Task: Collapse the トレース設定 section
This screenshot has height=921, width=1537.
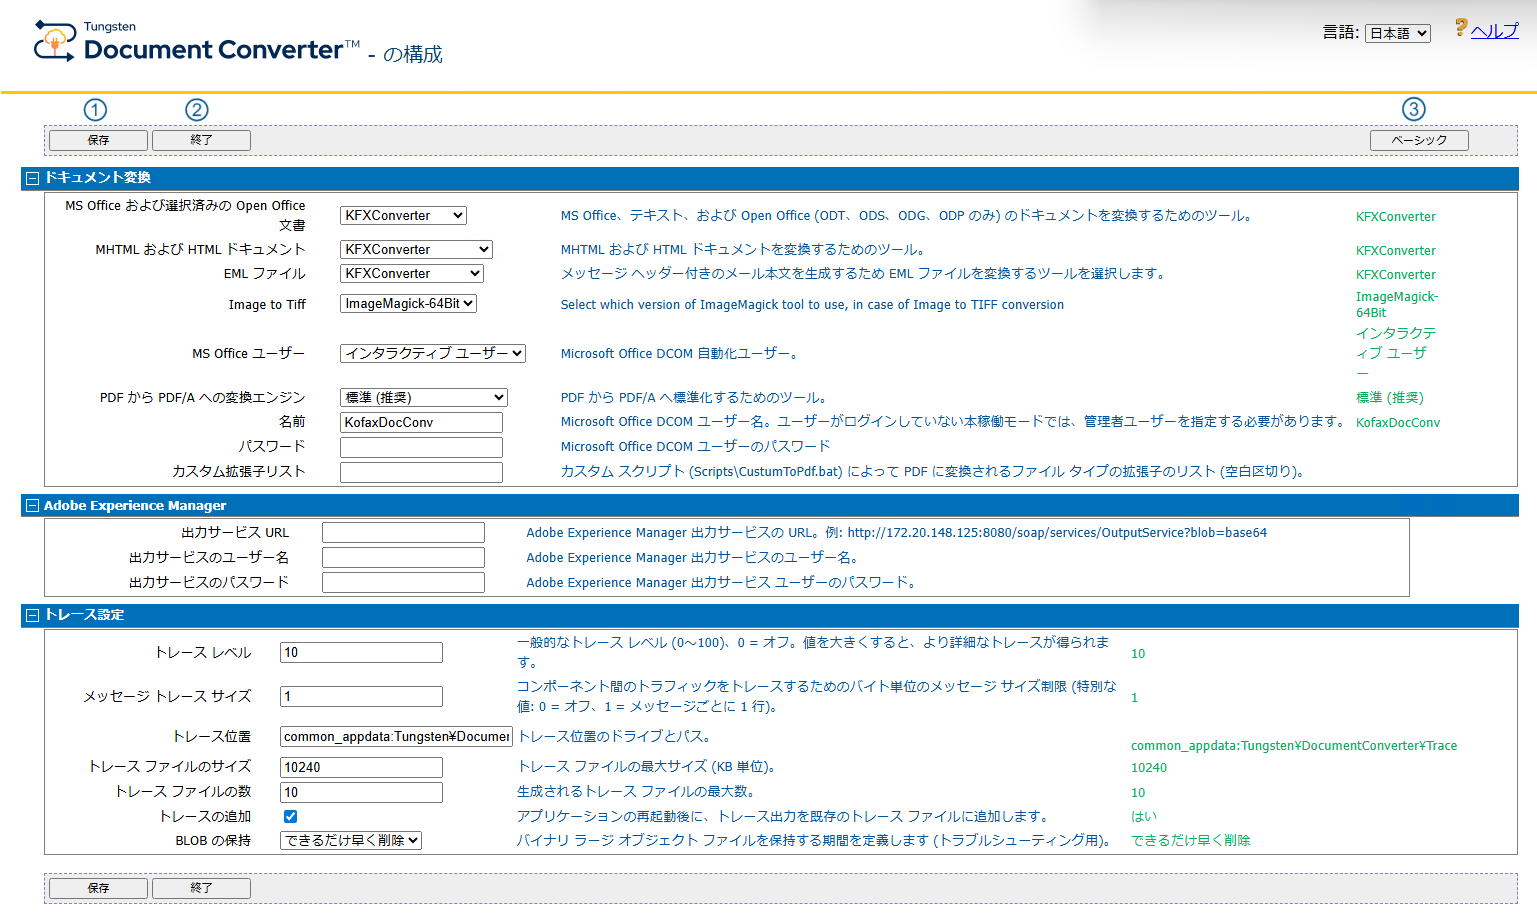Action: tap(32, 615)
